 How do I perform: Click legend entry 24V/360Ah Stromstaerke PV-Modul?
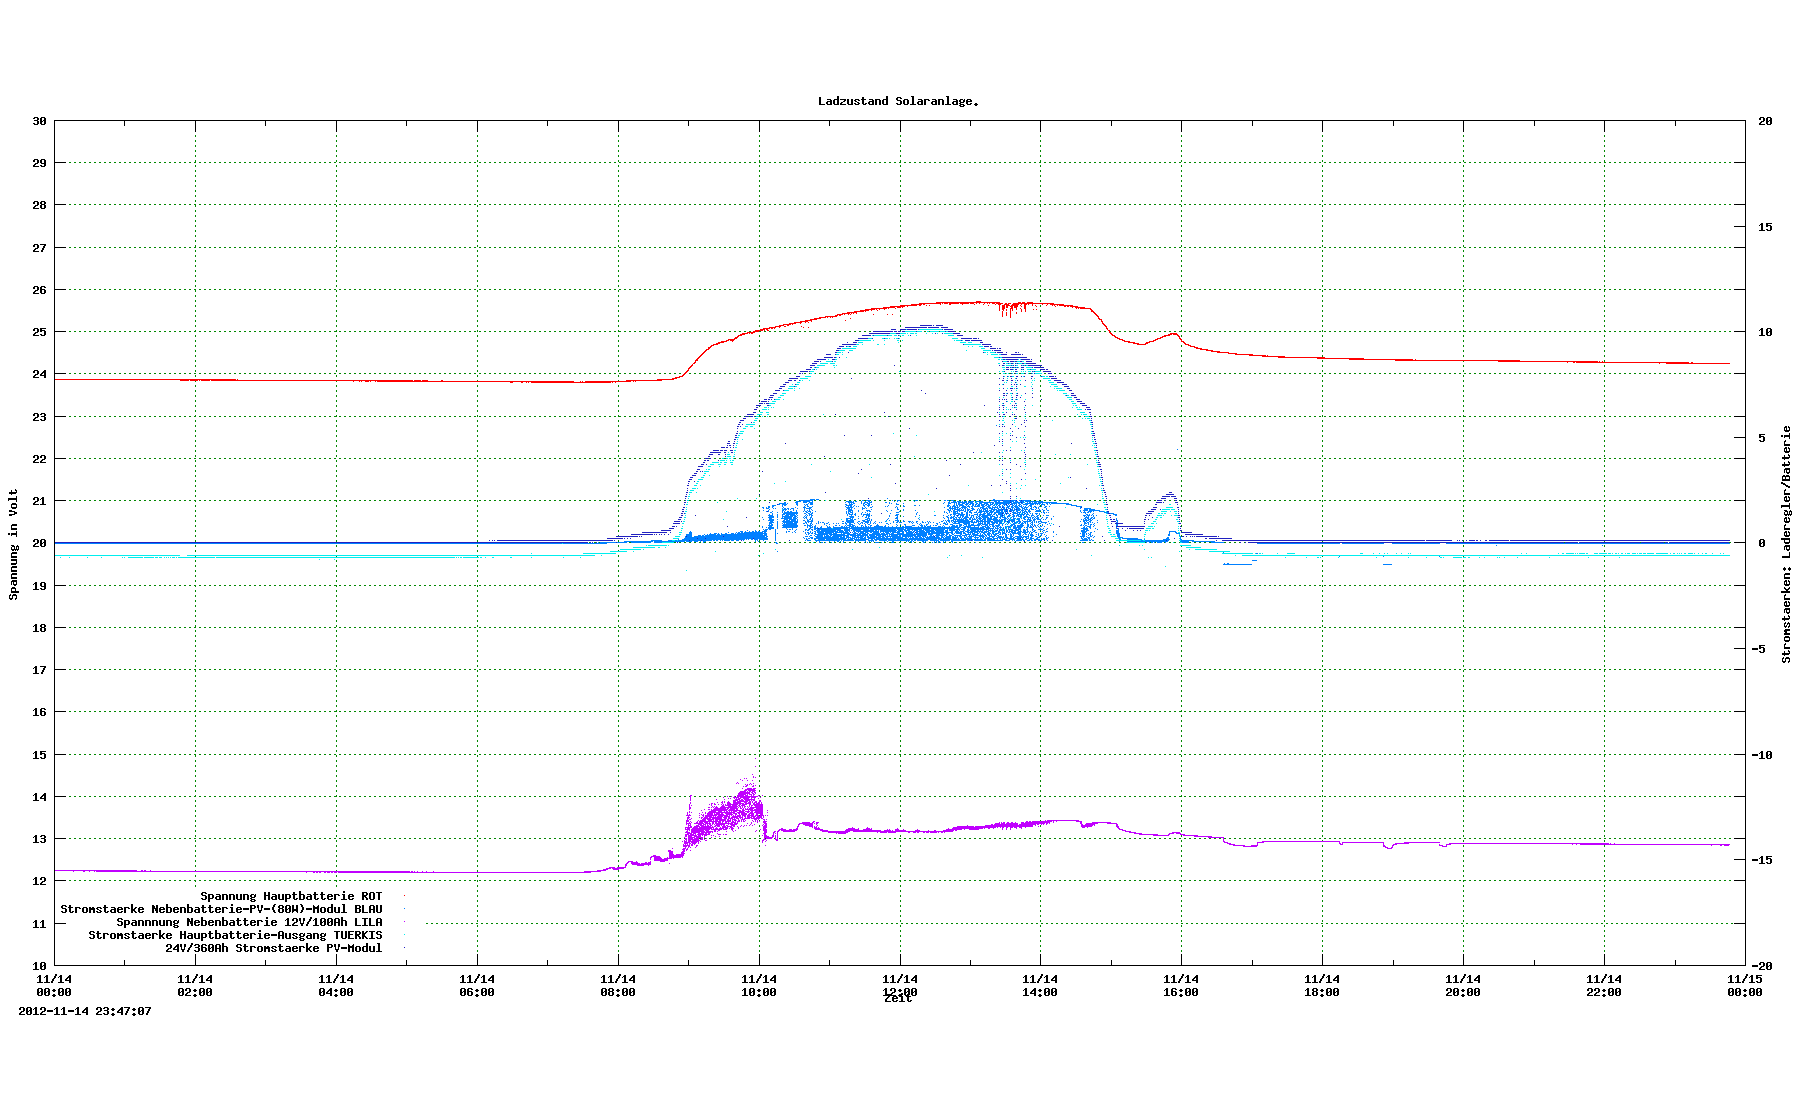pyautogui.click(x=273, y=948)
